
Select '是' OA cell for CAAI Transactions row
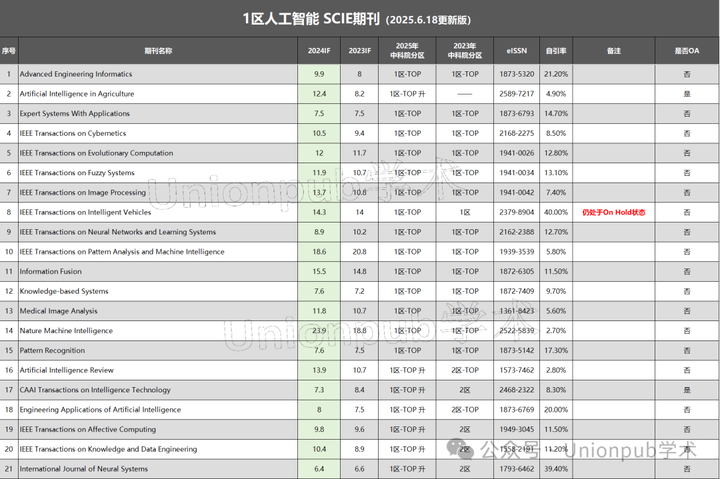click(x=687, y=390)
